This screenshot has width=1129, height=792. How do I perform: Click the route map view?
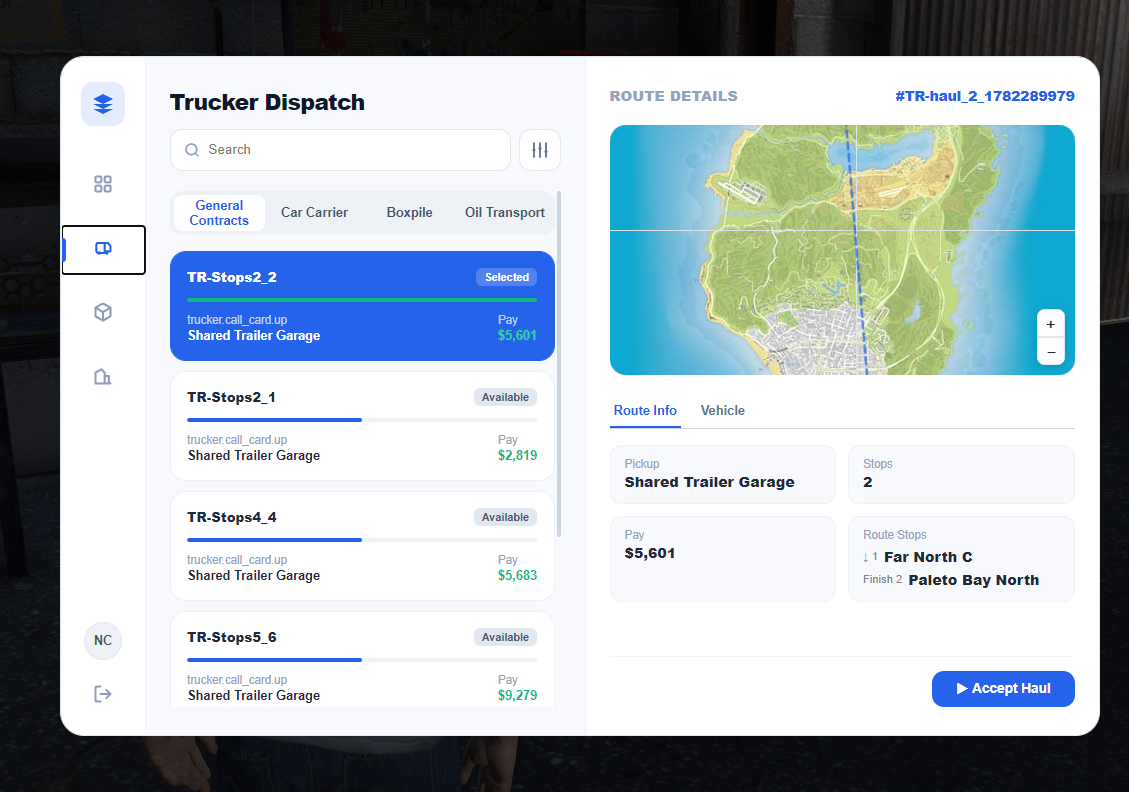pyautogui.click(x=842, y=250)
